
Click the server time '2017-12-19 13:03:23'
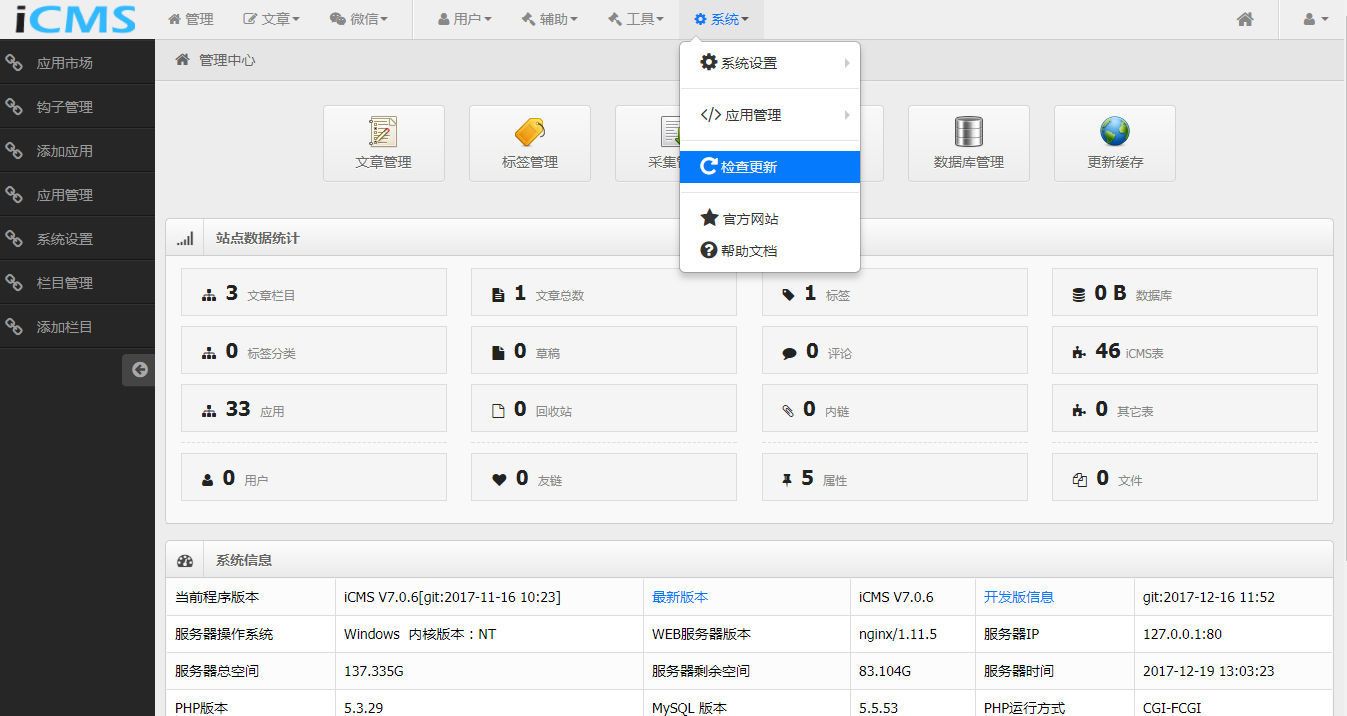click(x=1209, y=671)
